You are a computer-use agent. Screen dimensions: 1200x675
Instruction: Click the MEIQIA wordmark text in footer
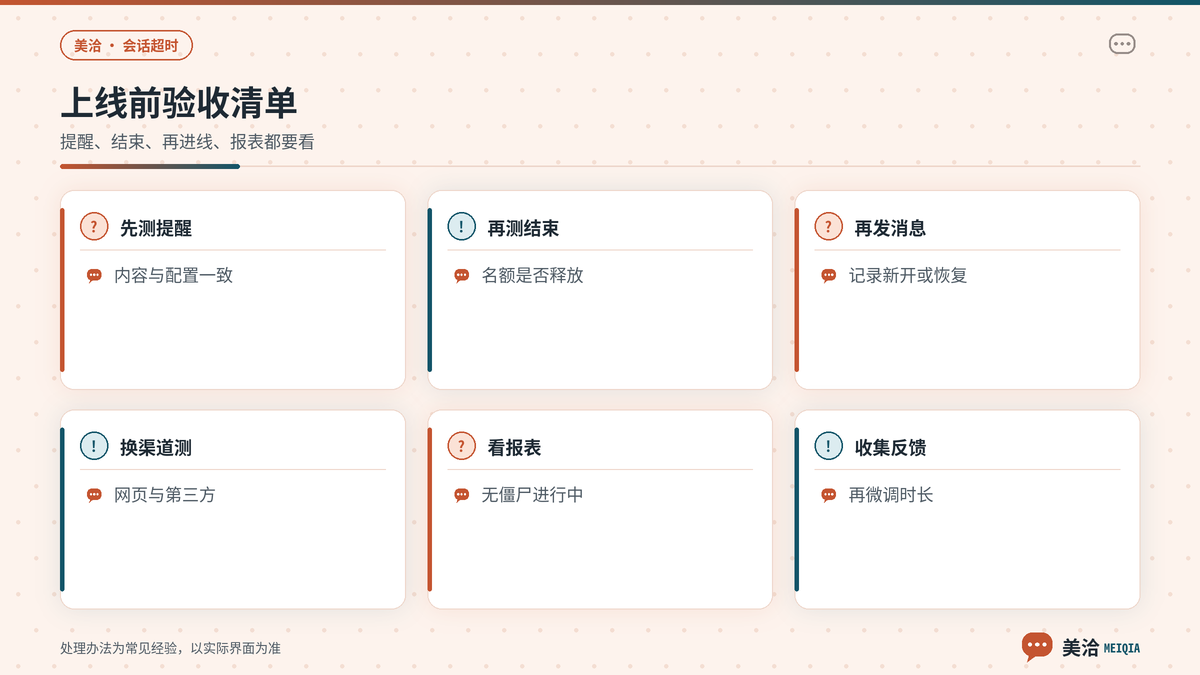point(1122,648)
